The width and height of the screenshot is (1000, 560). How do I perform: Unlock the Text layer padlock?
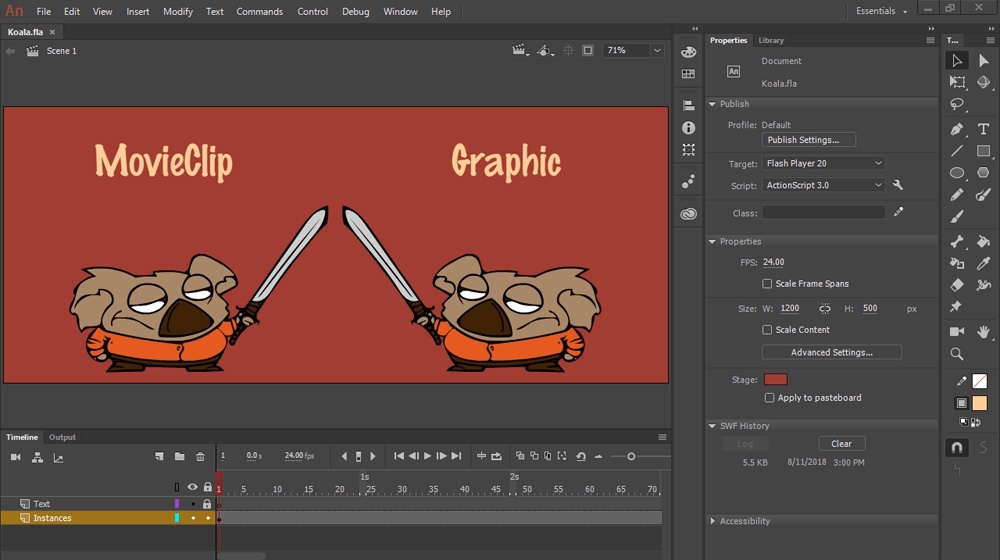click(x=207, y=504)
